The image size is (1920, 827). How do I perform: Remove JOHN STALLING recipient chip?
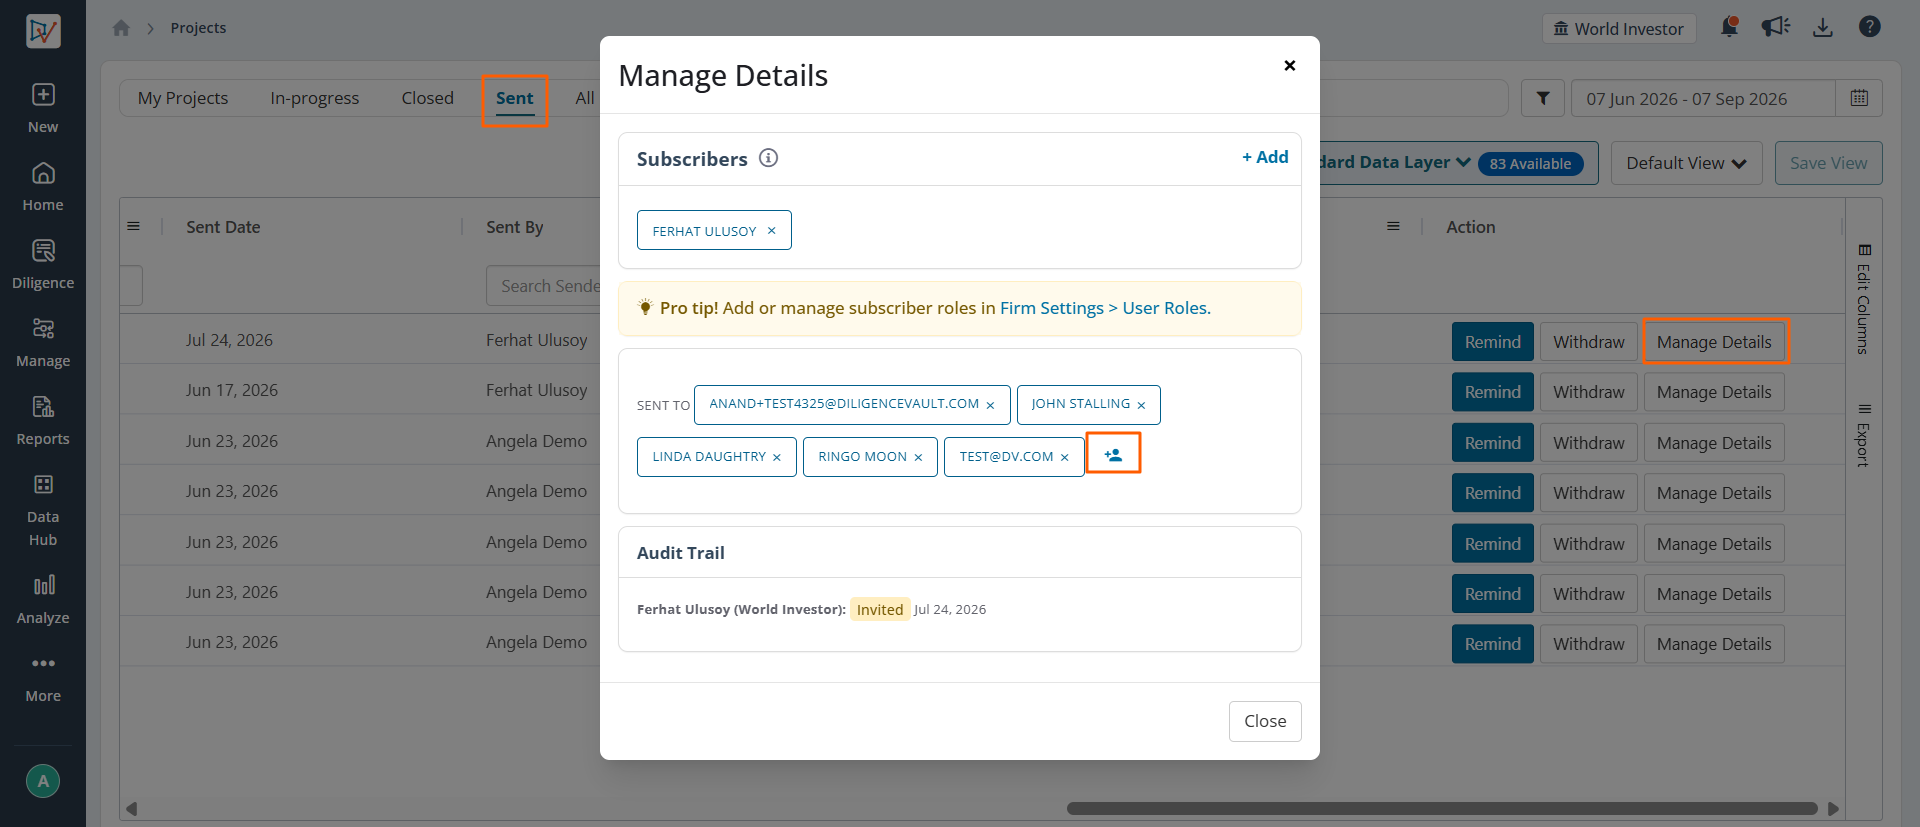[x=1141, y=405]
